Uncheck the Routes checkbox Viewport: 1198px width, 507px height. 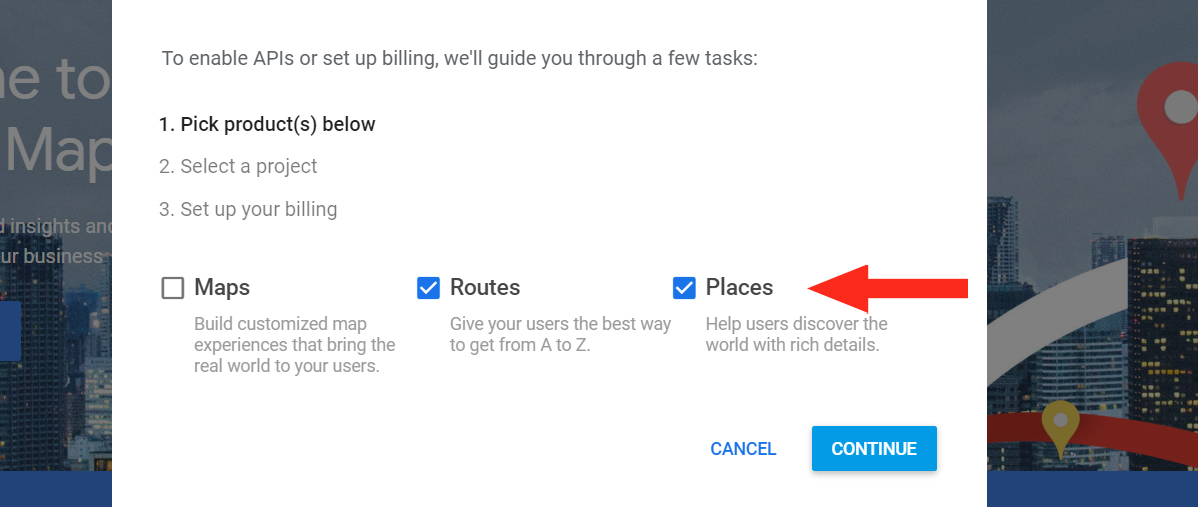click(x=429, y=288)
